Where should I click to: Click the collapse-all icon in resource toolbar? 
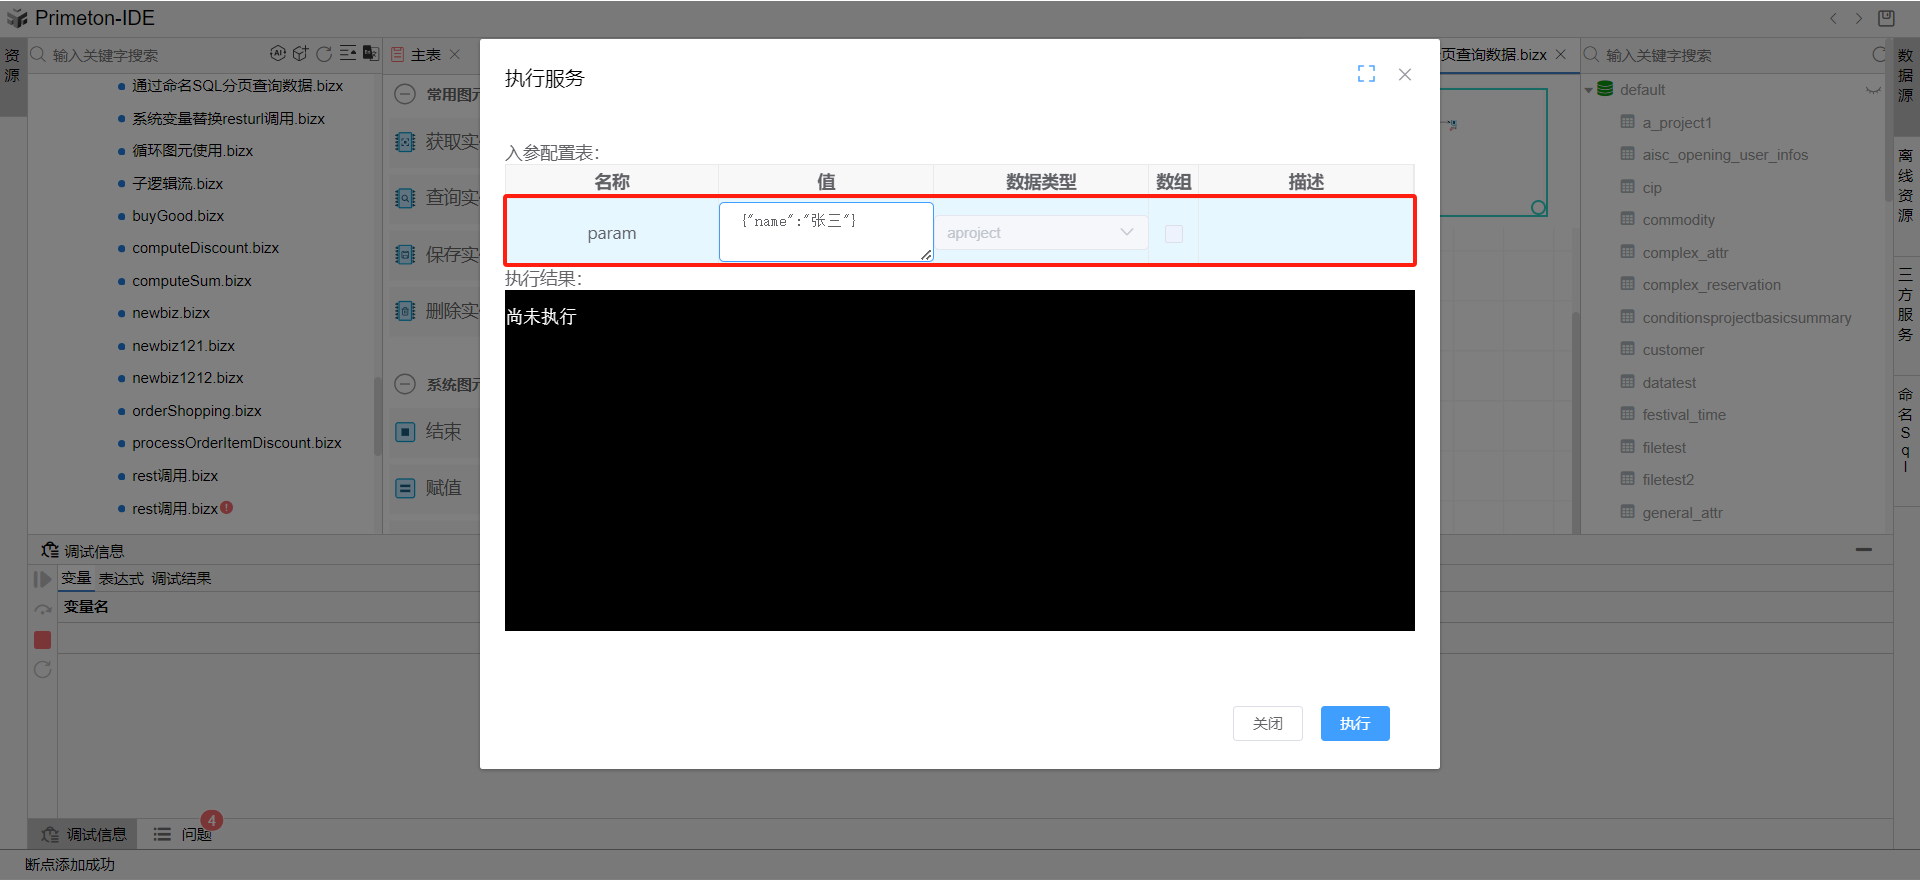pyautogui.click(x=347, y=54)
